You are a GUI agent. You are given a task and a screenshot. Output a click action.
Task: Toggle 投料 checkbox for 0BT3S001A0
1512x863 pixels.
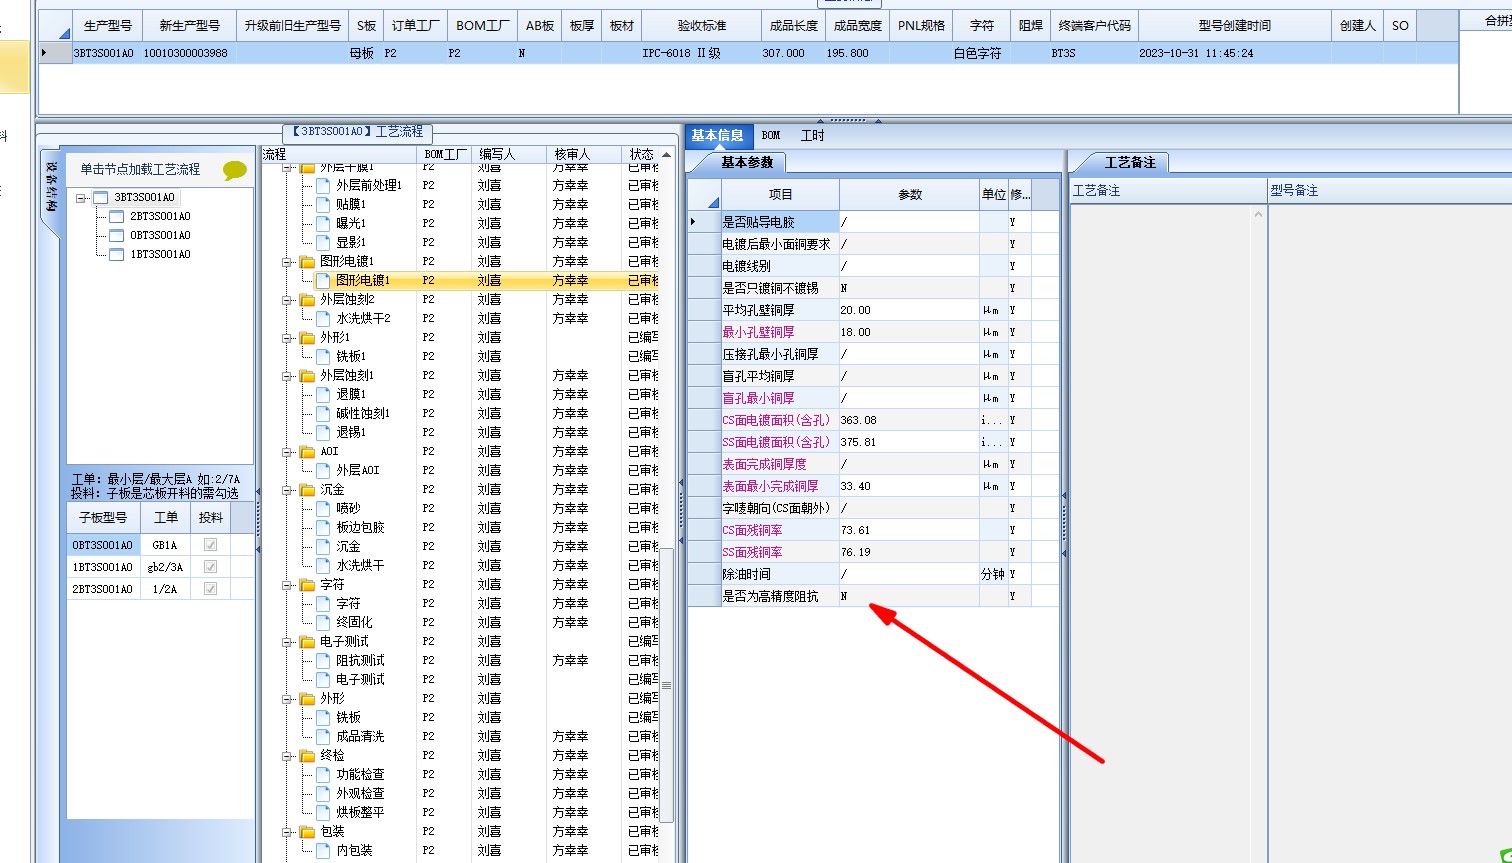click(x=210, y=545)
